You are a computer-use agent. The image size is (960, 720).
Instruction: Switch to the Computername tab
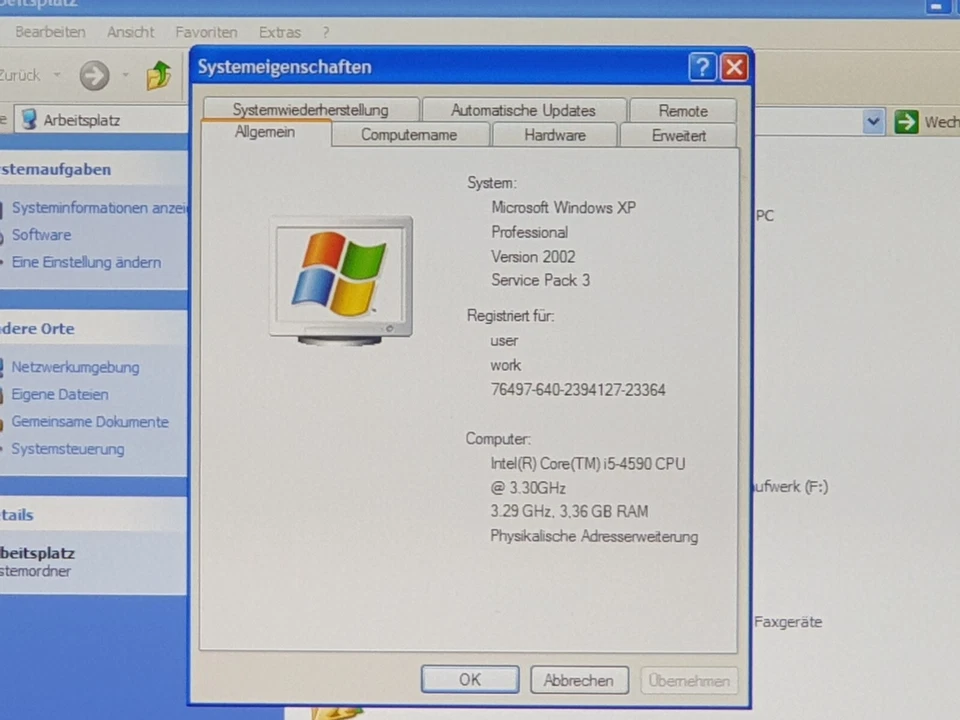pos(409,135)
